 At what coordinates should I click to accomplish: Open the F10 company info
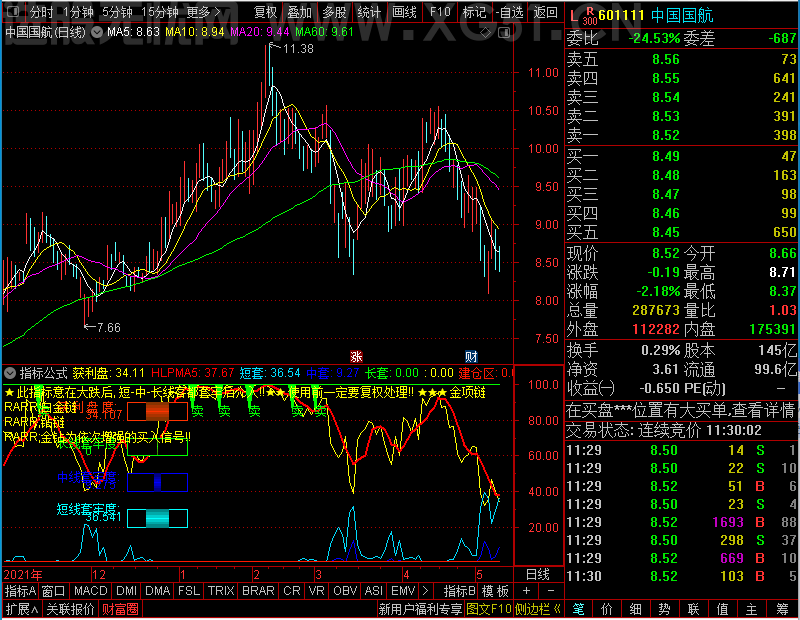pyautogui.click(x=440, y=12)
